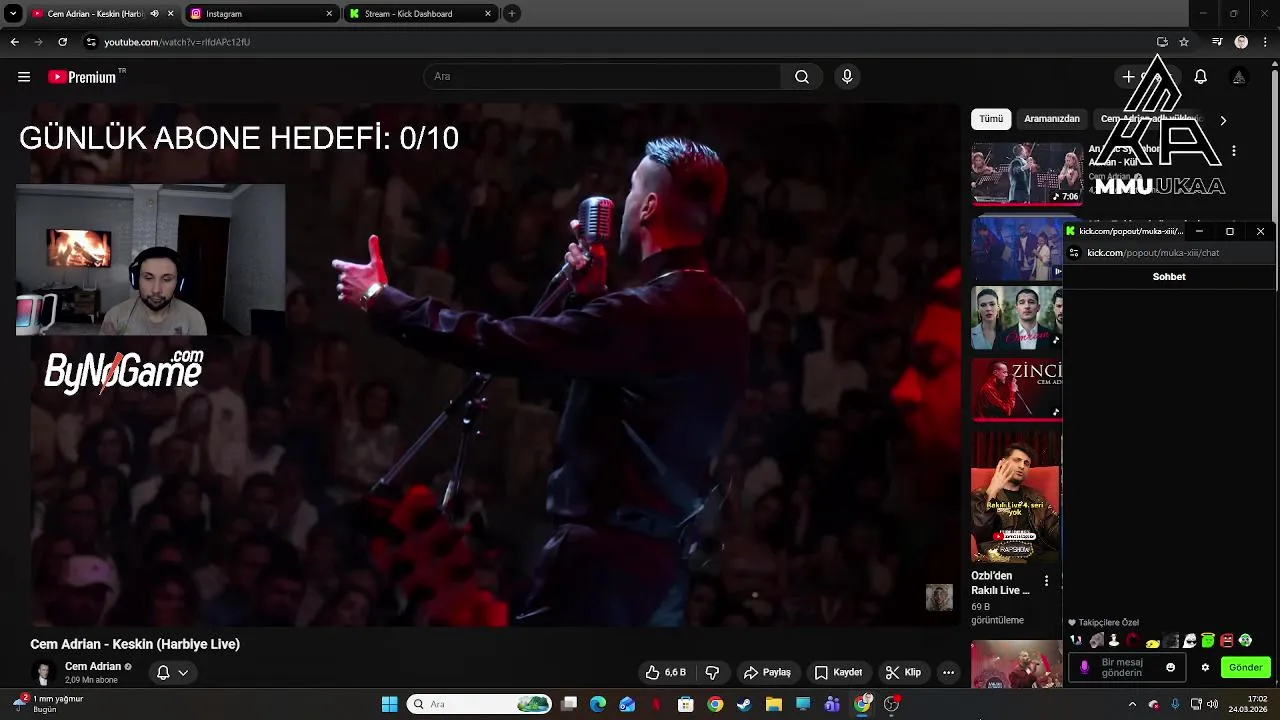Open Ozbi'den Rakılı Live video title
Screen dimensions: 1280x720
coord(1000,583)
